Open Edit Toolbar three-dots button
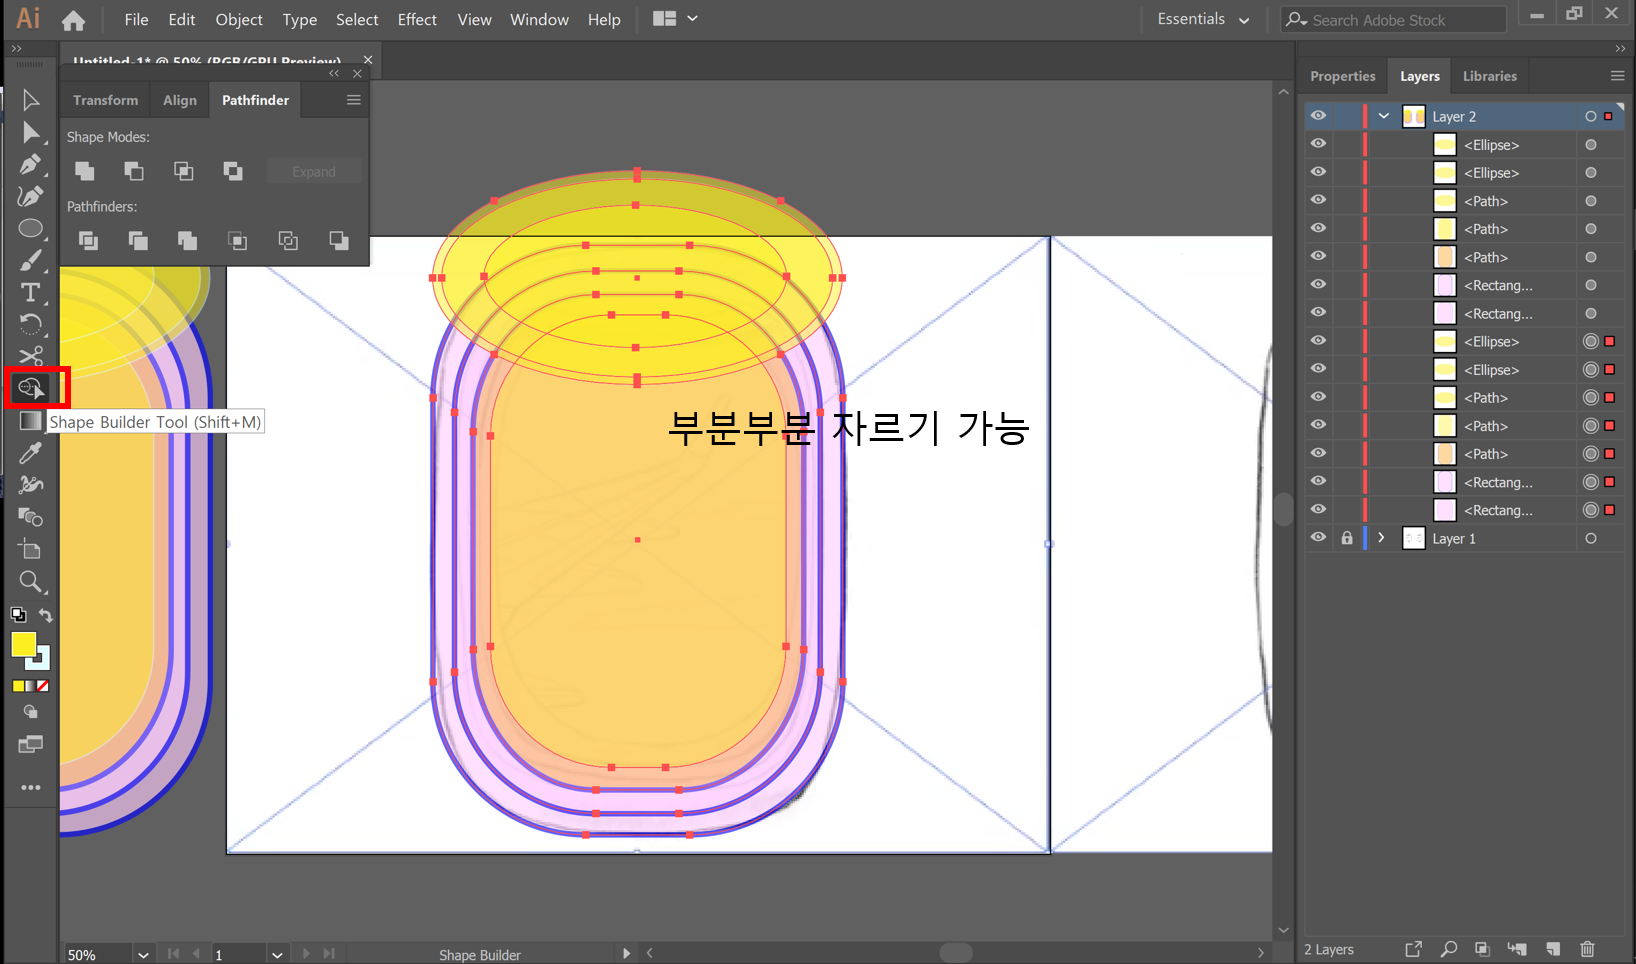Screen dimensions: 1636x964 31,788
